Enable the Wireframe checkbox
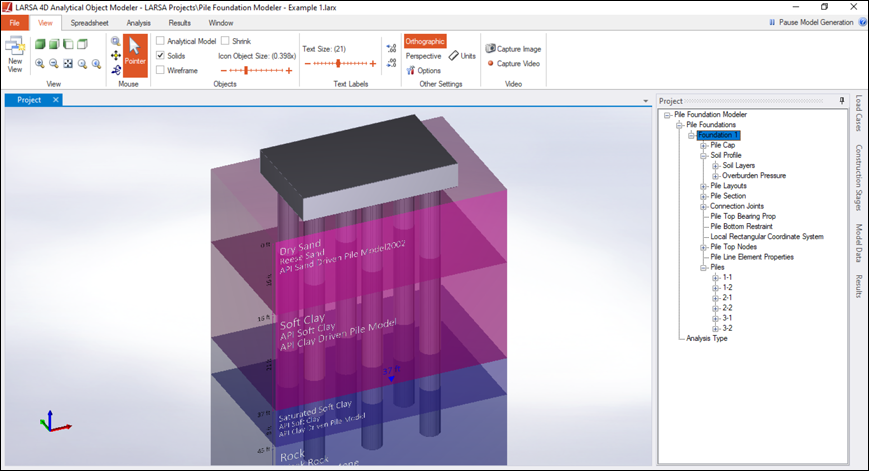 pyautogui.click(x=160, y=70)
